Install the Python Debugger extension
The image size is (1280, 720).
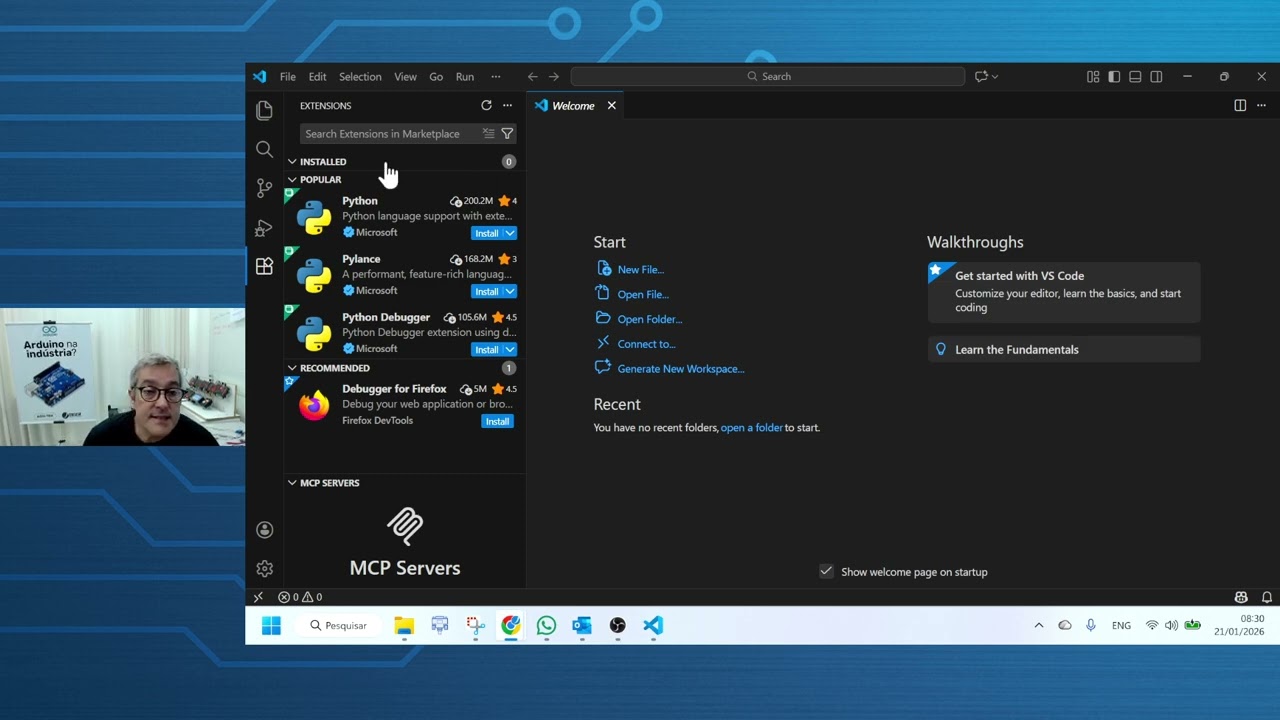tap(486, 349)
